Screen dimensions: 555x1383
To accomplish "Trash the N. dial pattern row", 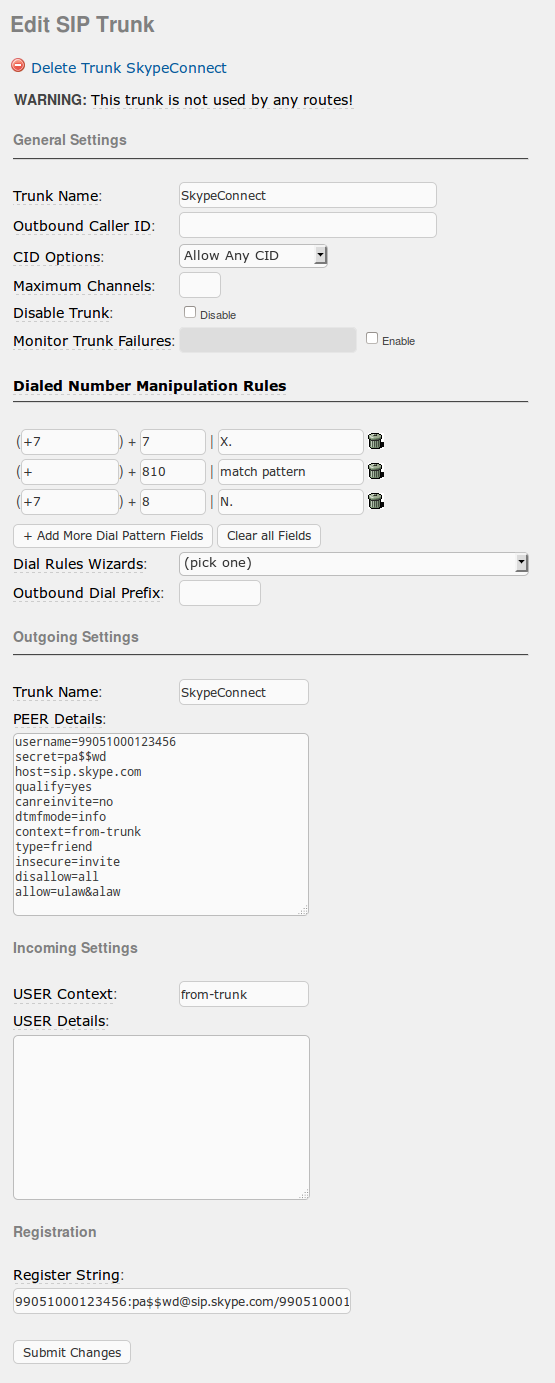I will (376, 501).
